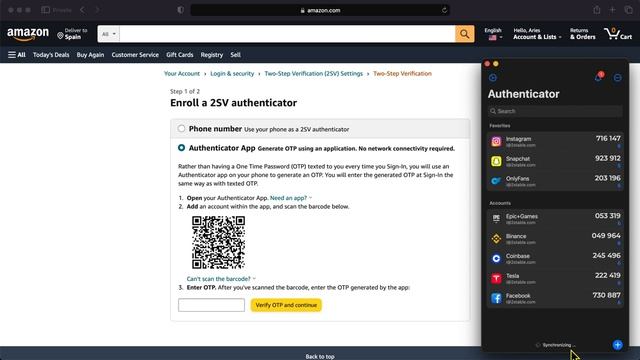The width and height of the screenshot is (640, 360).
Task: Expand Need an app? section
Action: [x=291, y=198]
